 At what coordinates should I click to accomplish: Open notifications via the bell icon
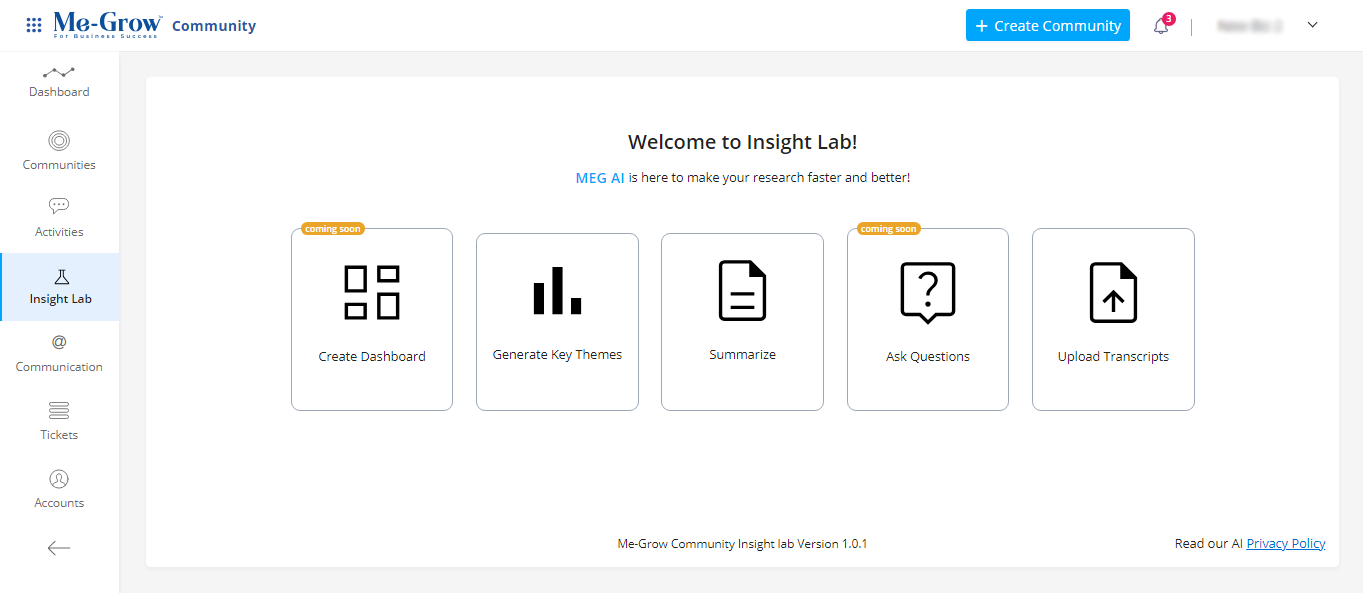(x=1161, y=24)
